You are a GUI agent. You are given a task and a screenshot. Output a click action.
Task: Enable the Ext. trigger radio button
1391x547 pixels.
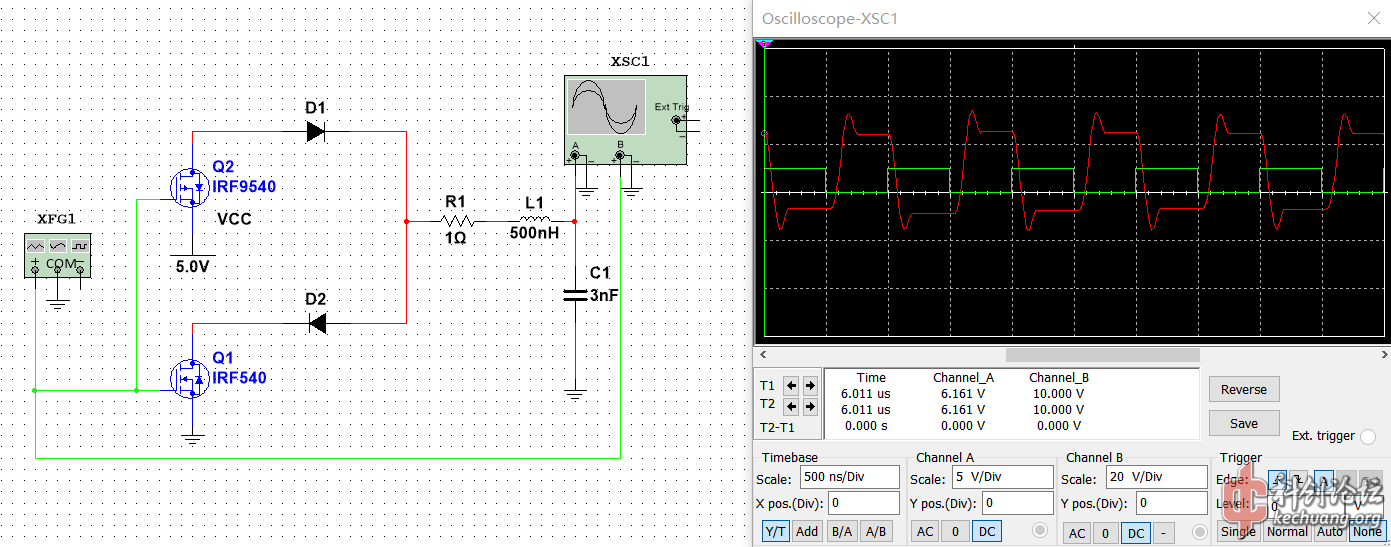tap(1368, 436)
